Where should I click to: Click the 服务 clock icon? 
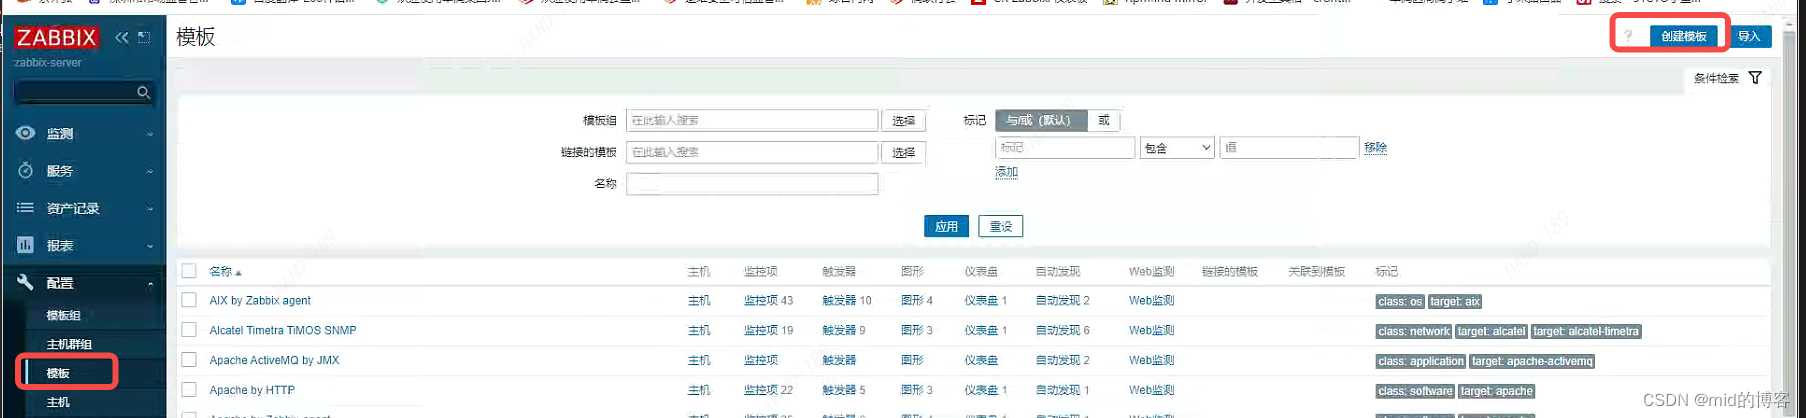26,170
